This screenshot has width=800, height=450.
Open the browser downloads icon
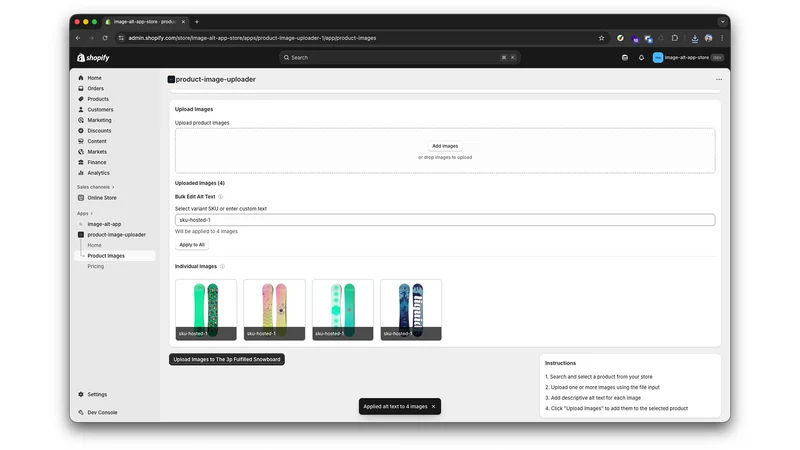click(x=695, y=38)
